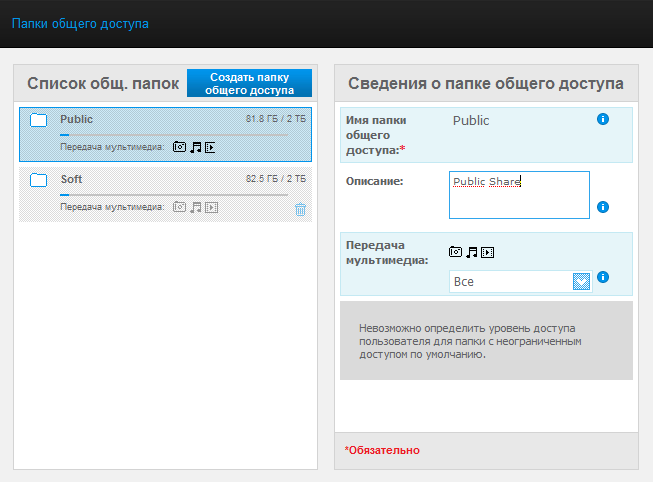Click music note icon in share details panel

(x=471, y=252)
